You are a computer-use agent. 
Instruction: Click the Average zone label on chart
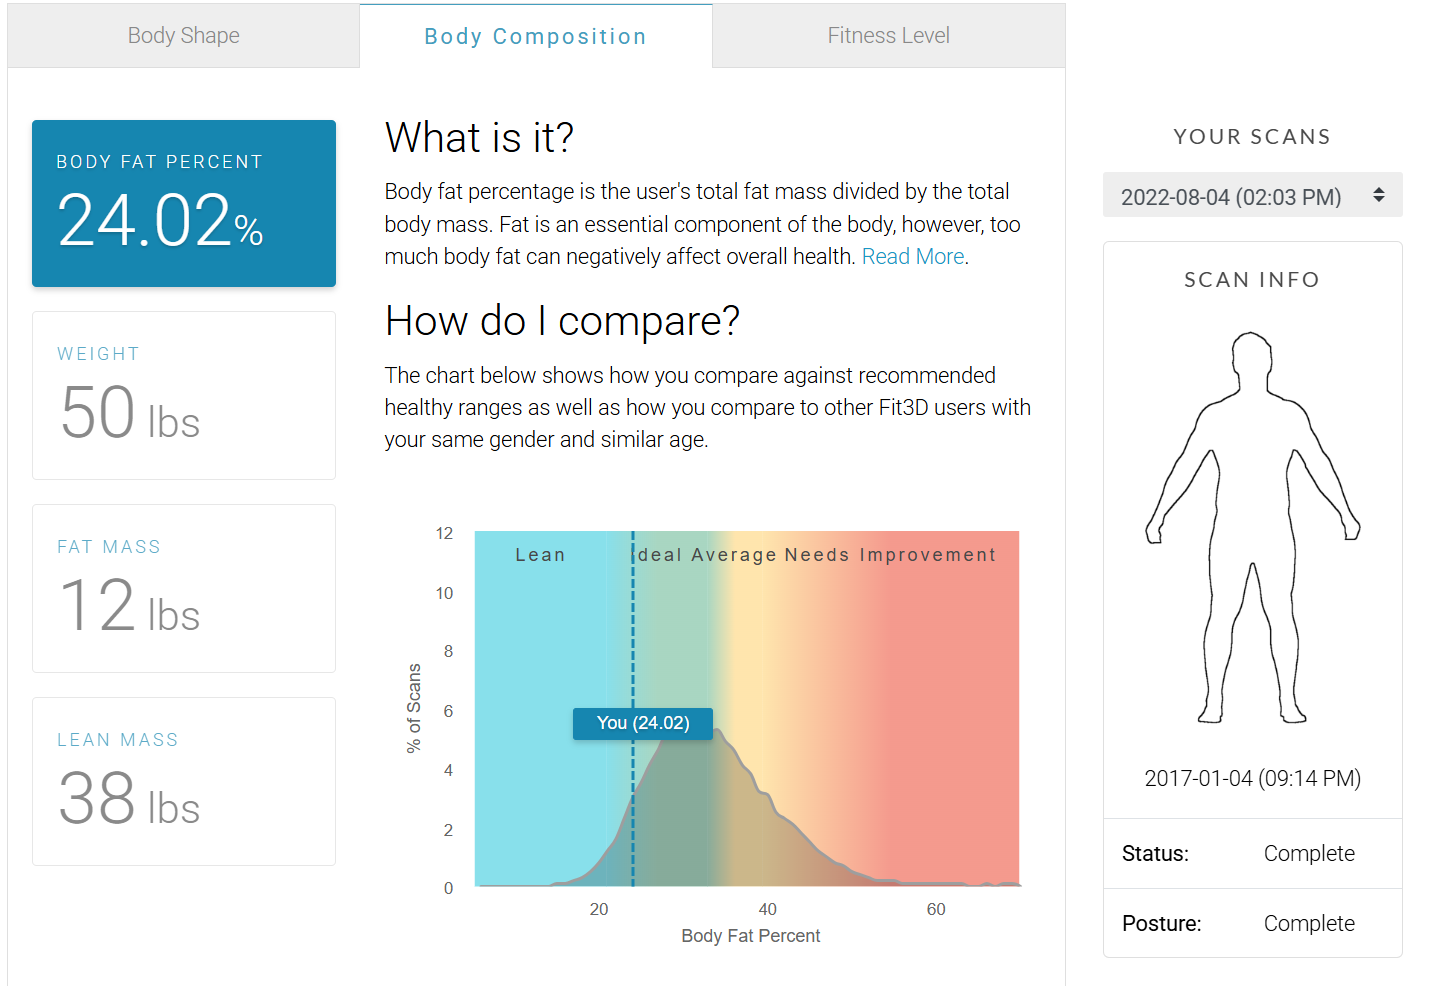[733, 555]
